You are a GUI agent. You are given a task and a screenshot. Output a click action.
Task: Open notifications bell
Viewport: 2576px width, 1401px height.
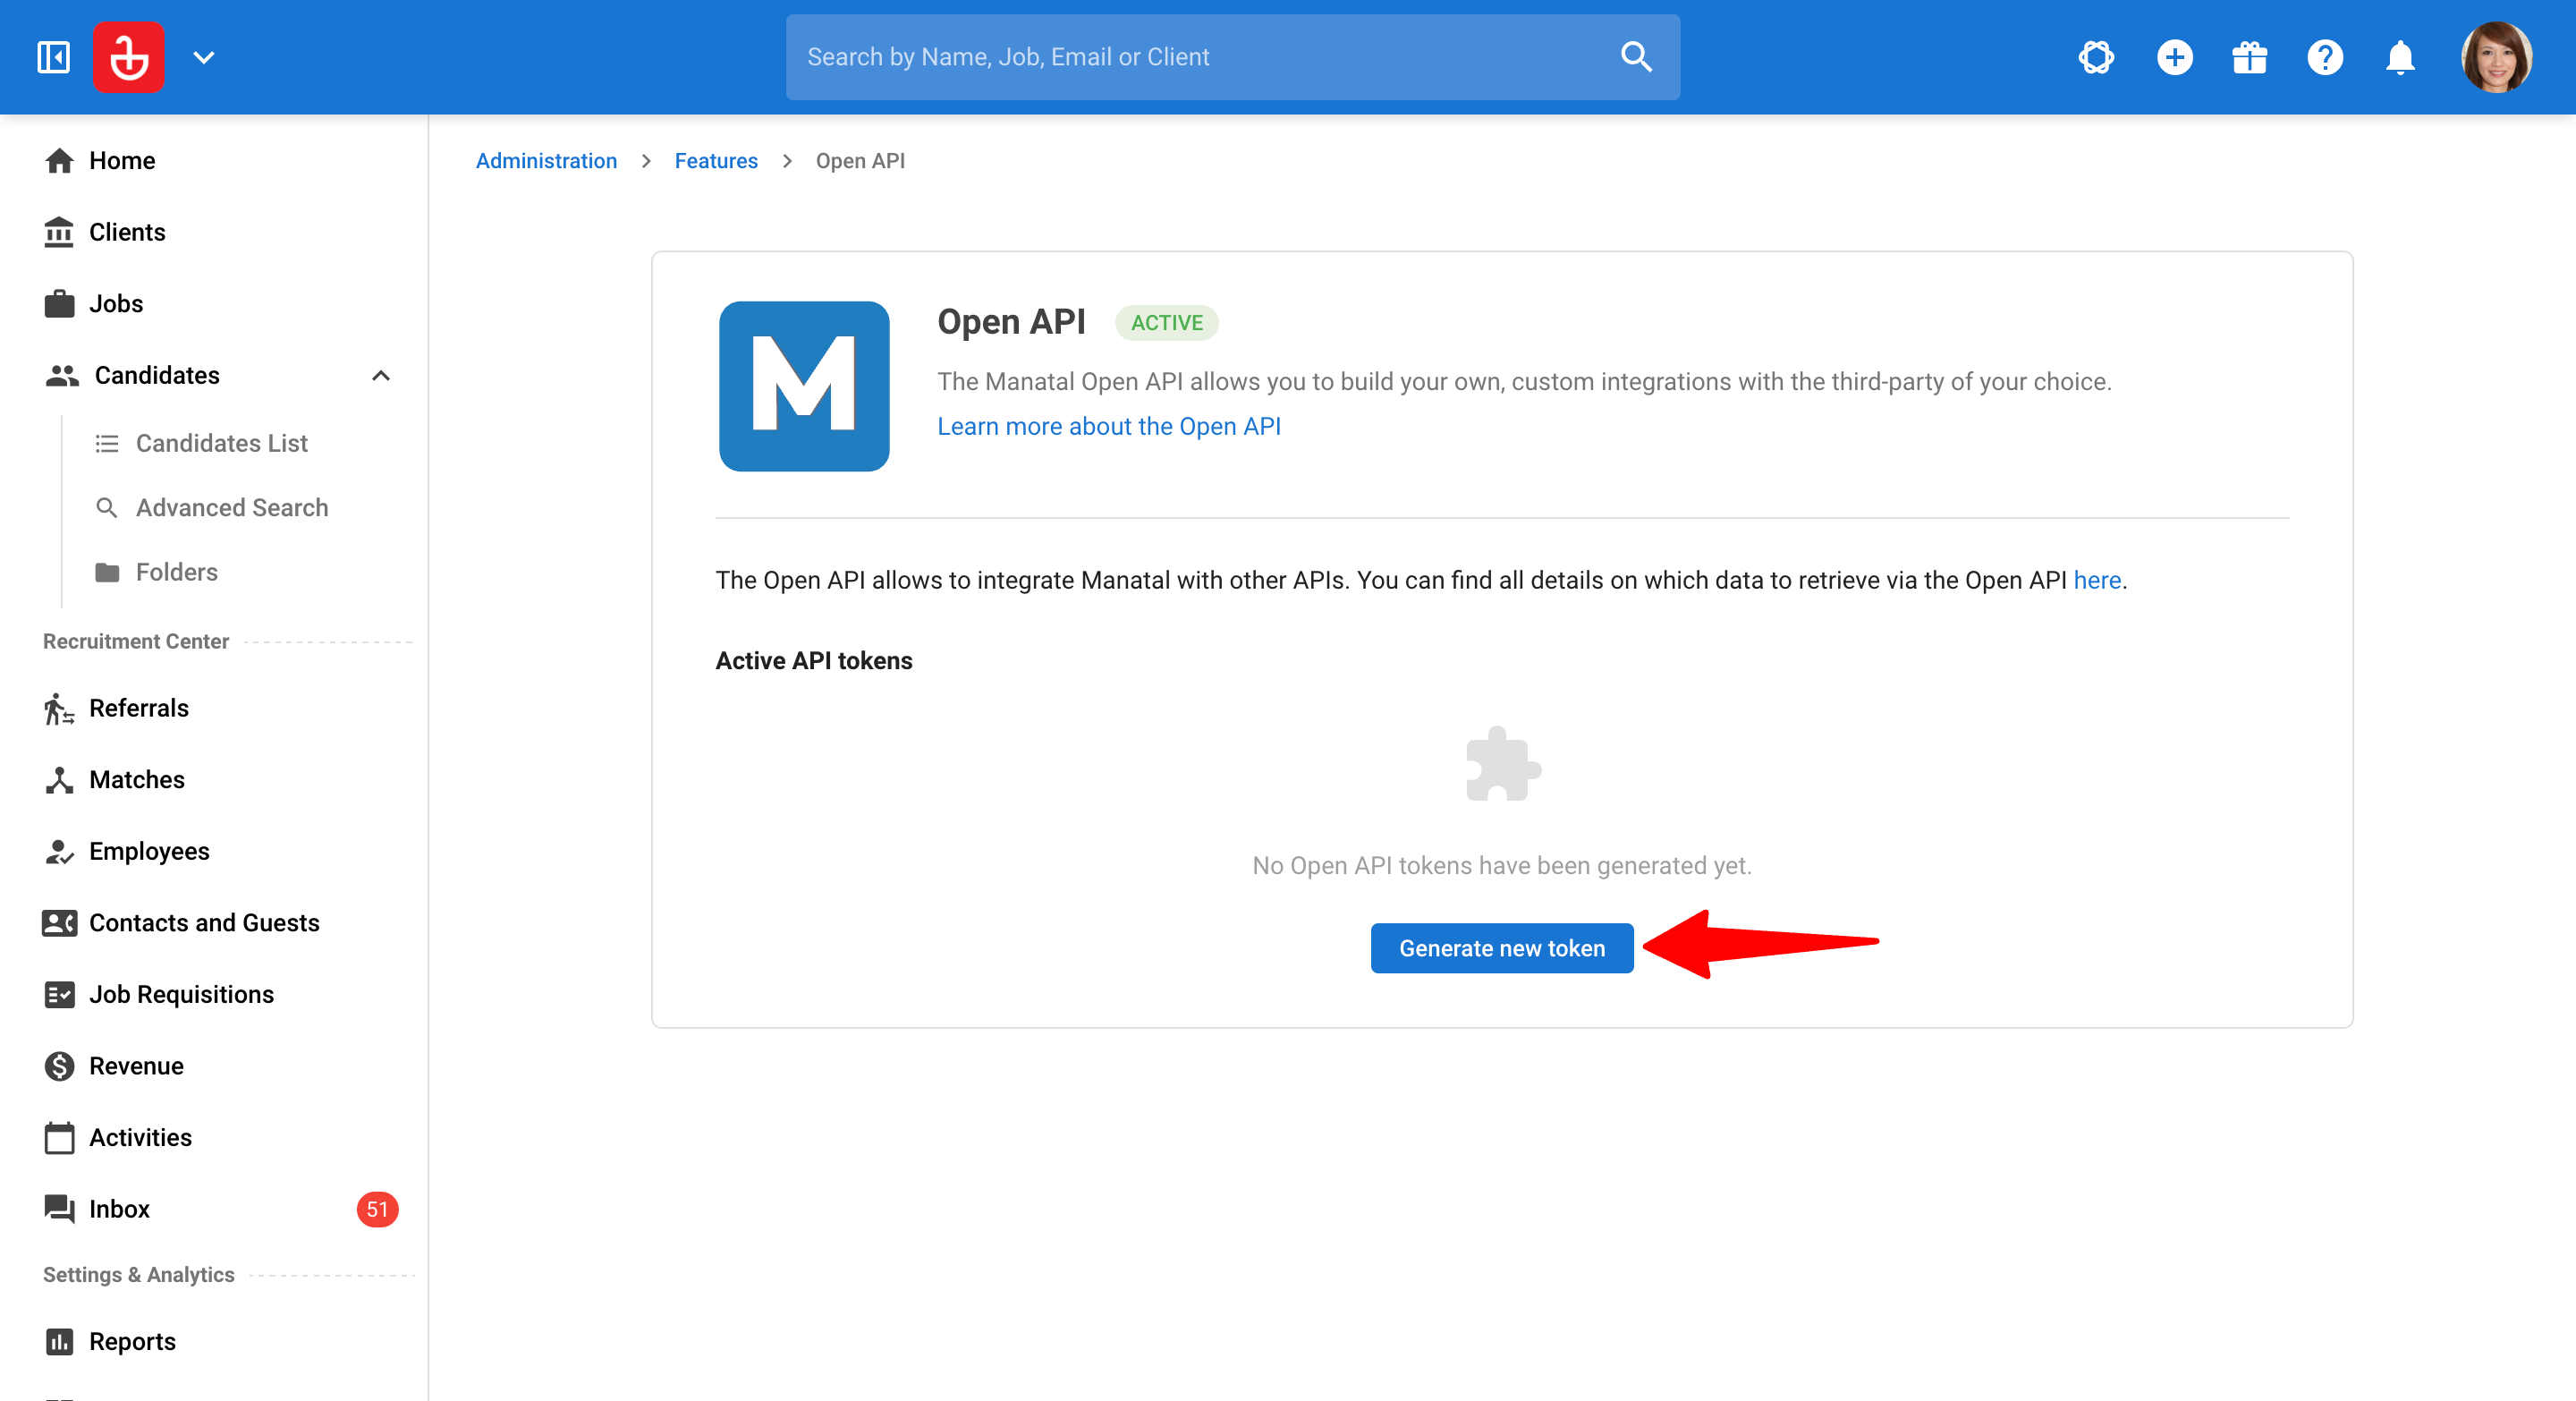click(2400, 57)
